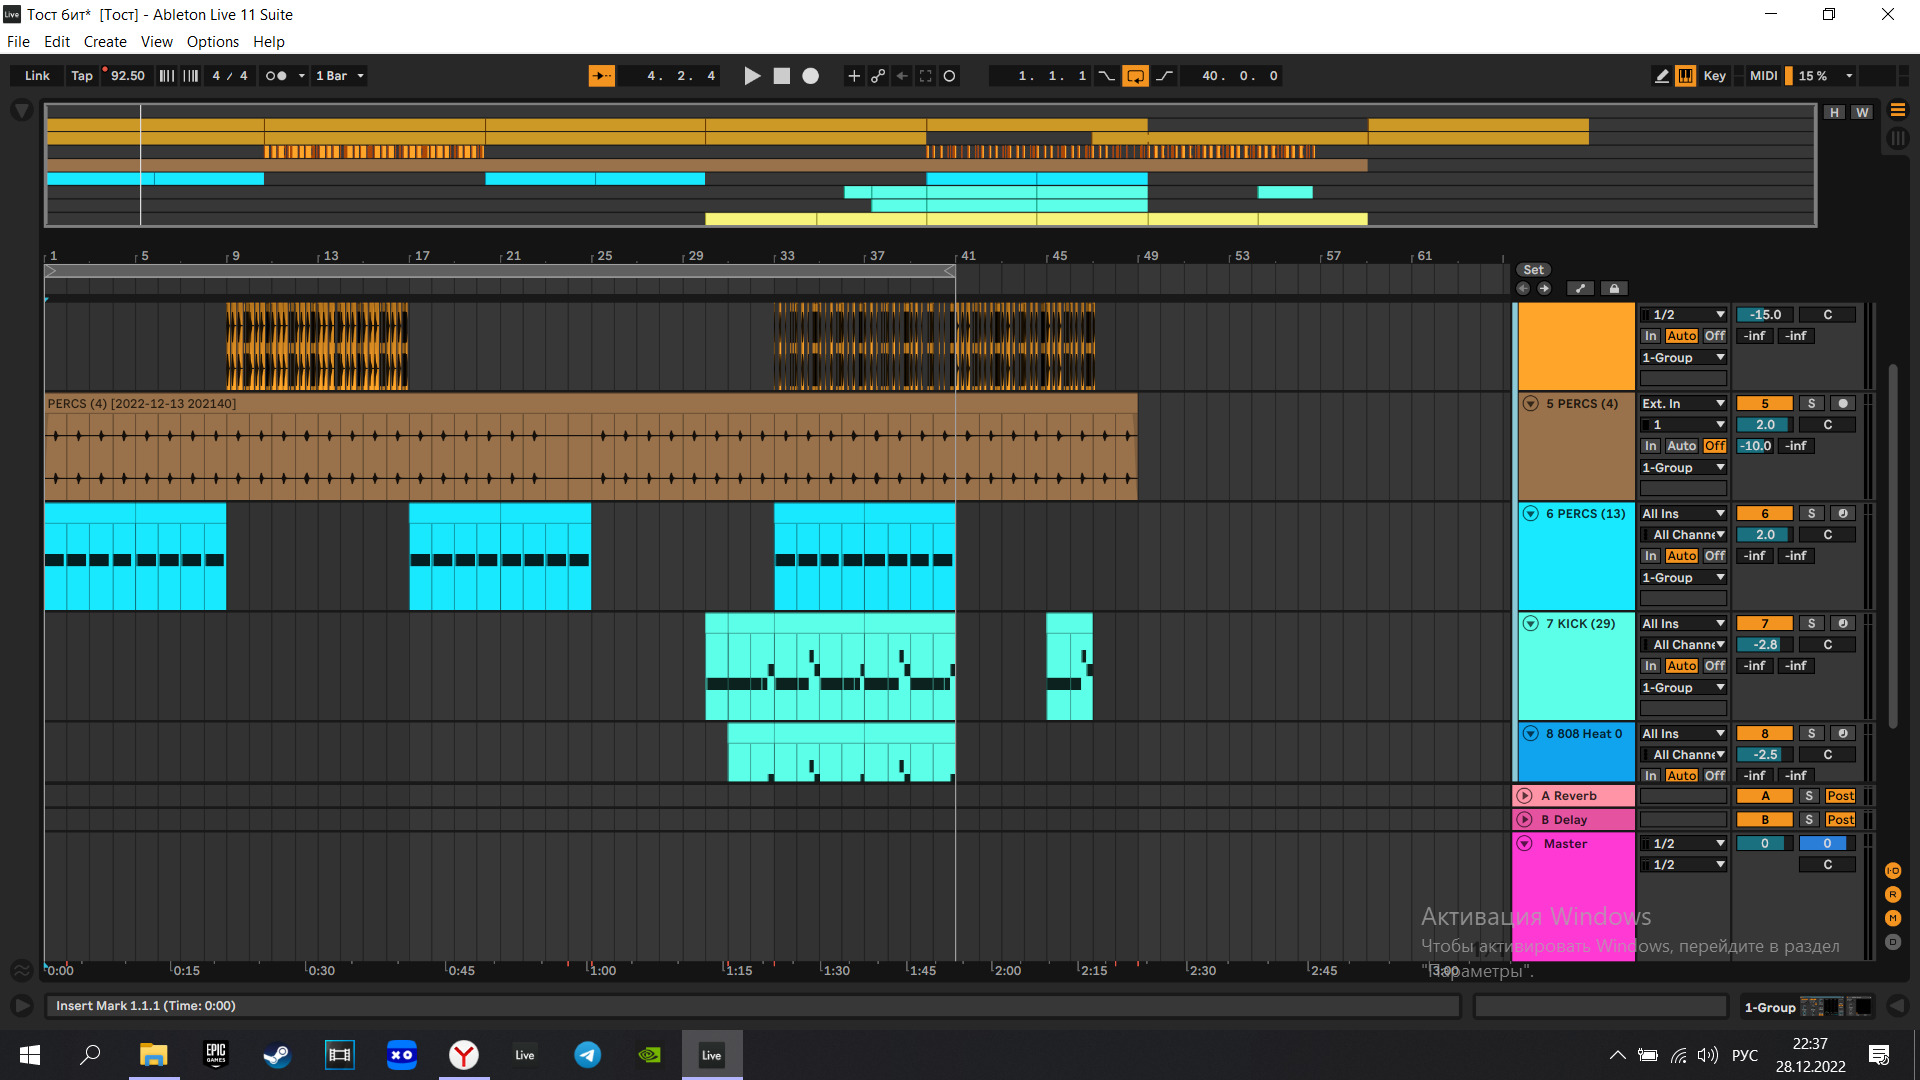The height and width of the screenshot is (1080, 1920).
Task: Open the Help menu
Action: [269, 42]
